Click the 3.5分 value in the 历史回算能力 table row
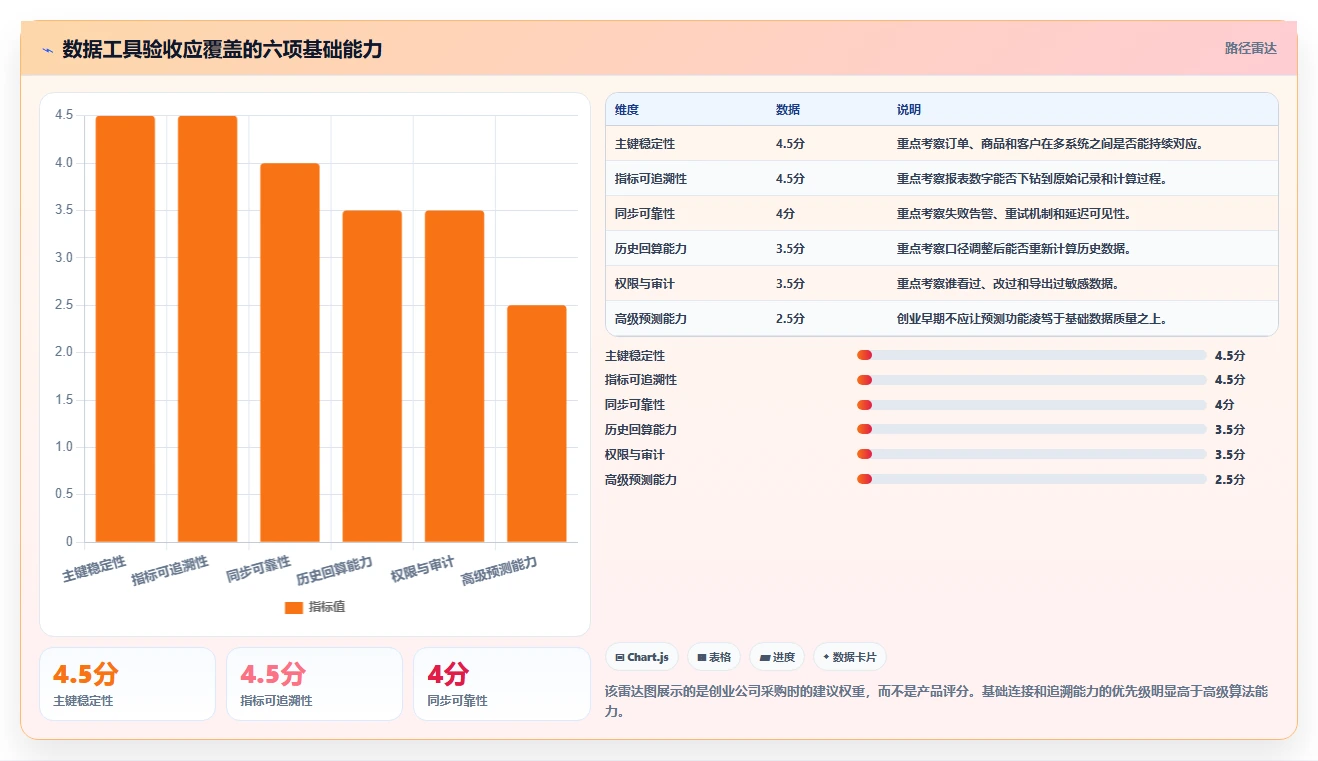Viewport: 1318px width, 761px height. click(x=790, y=249)
